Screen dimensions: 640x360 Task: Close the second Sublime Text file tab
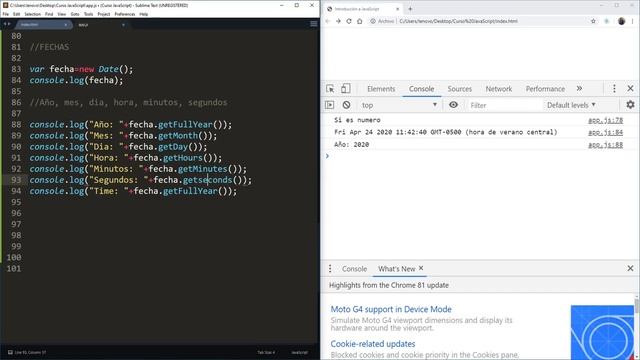point(123,25)
